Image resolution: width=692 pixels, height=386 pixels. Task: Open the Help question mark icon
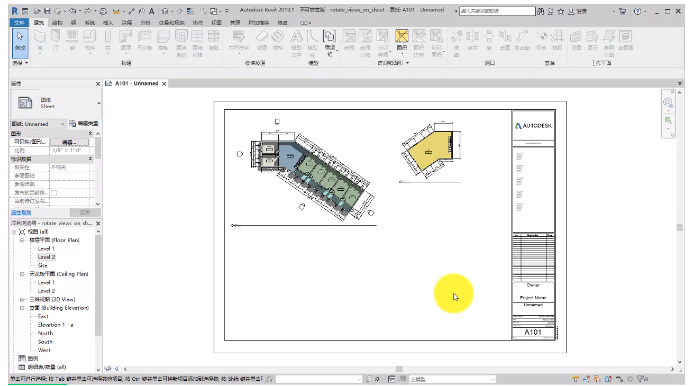[637, 11]
